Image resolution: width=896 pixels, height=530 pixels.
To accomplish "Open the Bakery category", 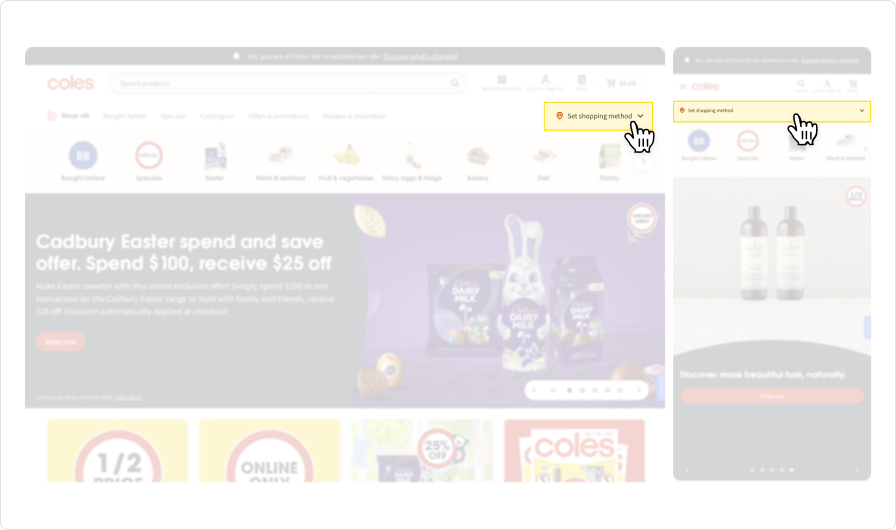I will point(478,161).
